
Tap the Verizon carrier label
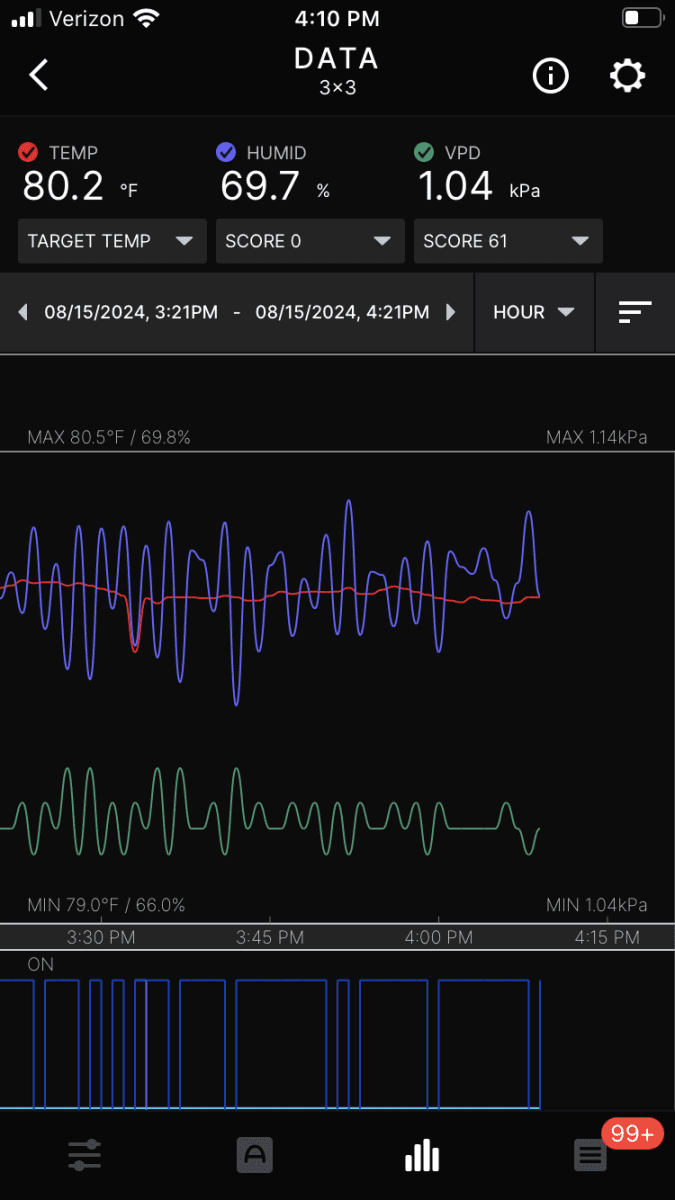coord(87,18)
